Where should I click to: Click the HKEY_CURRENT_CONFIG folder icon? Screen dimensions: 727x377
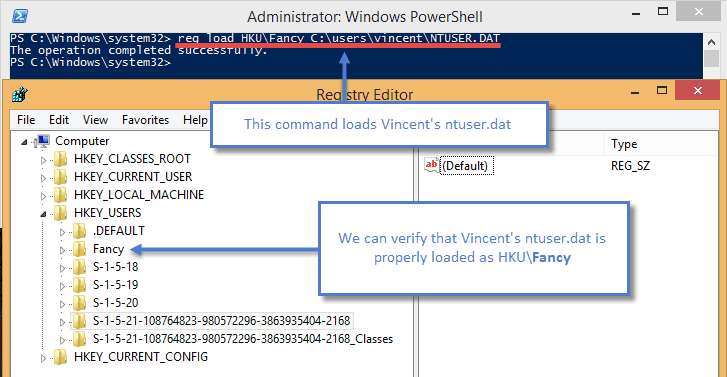[60, 357]
